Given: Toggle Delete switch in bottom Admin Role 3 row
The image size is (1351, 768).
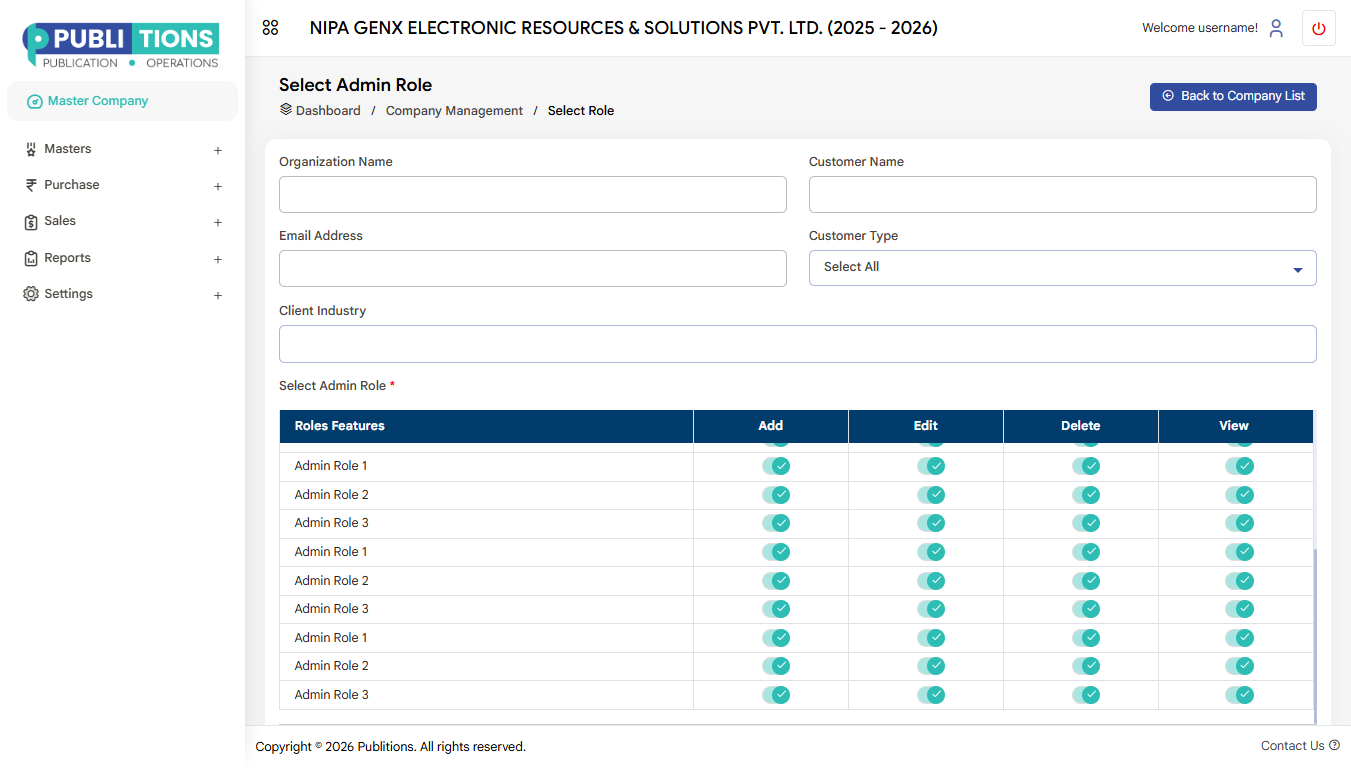Looking at the screenshot, I should (1086, 695).
